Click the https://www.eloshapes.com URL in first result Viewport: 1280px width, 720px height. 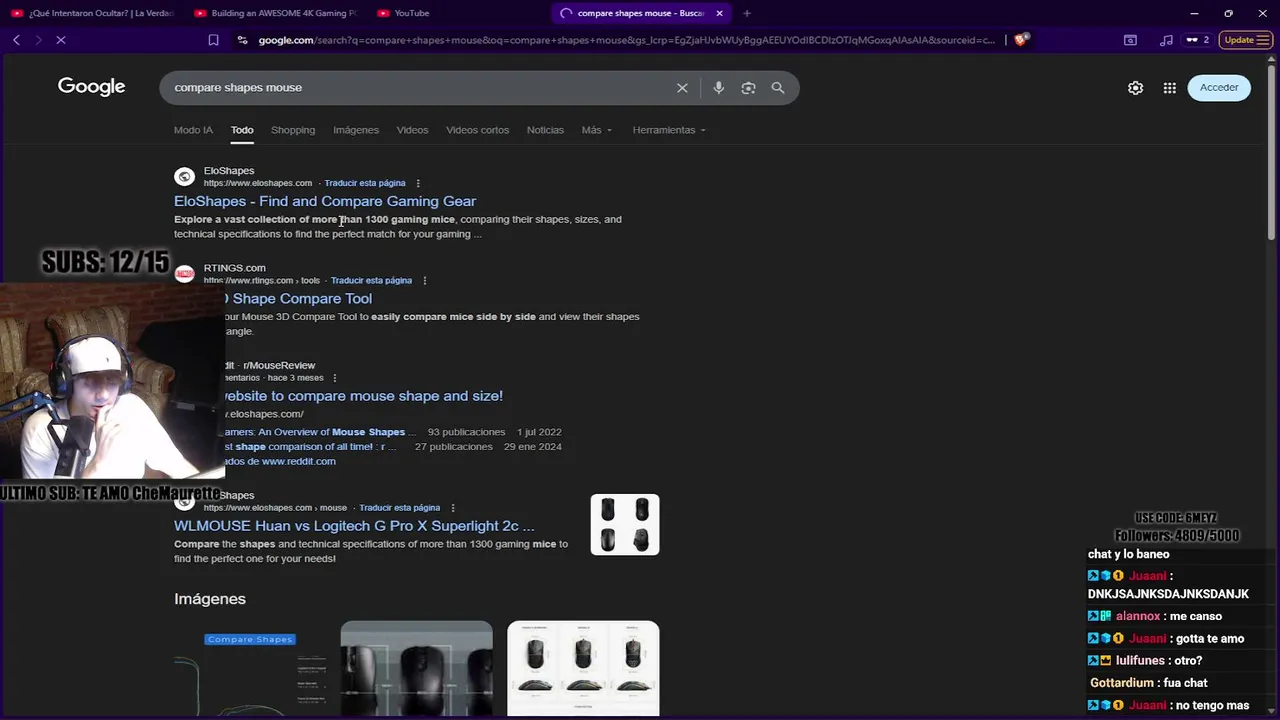[258, 183]
